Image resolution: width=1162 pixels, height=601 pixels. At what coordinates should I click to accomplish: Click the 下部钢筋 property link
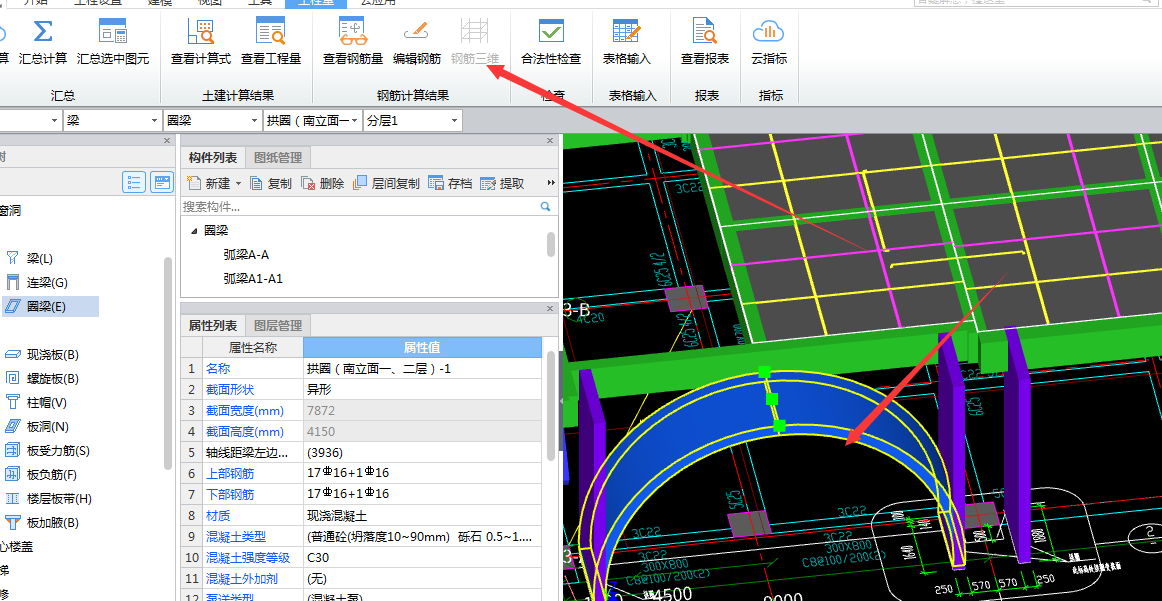coord(230,494)
